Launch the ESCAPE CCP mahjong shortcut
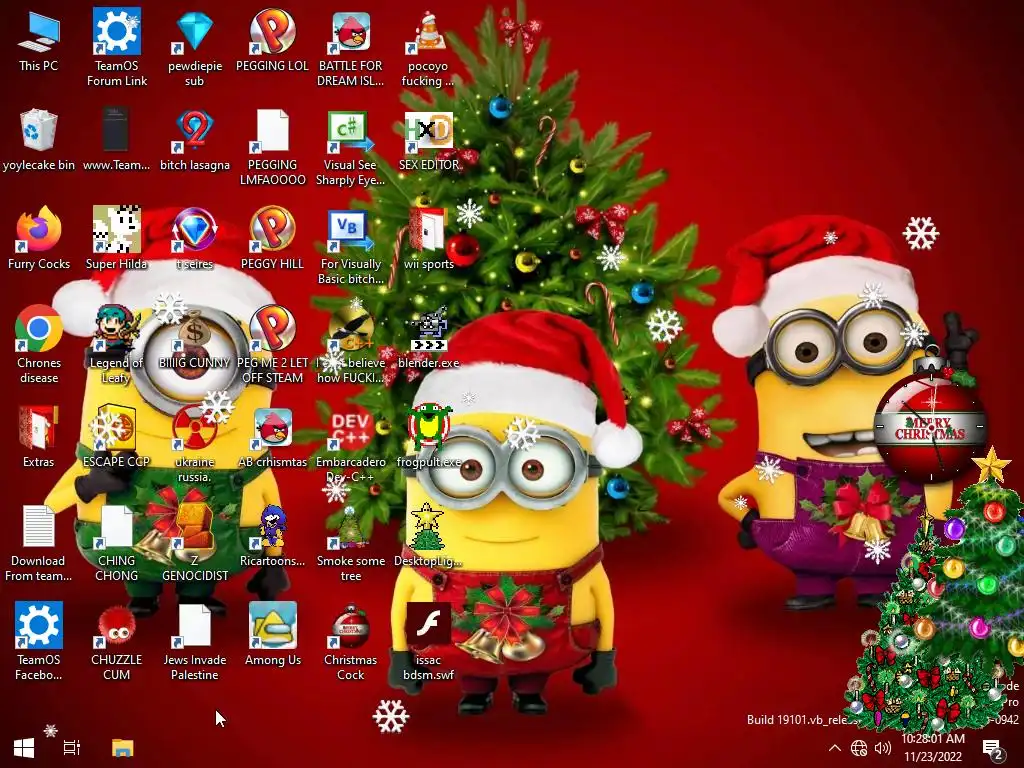 coord(116,436)
